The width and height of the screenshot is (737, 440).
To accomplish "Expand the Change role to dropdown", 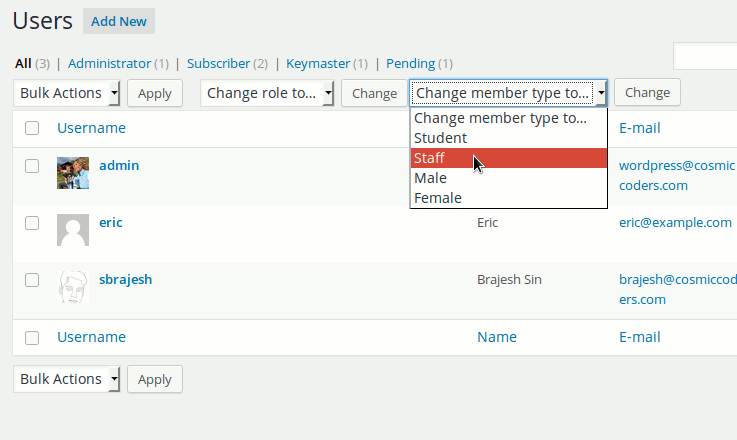I will (269, 93).
